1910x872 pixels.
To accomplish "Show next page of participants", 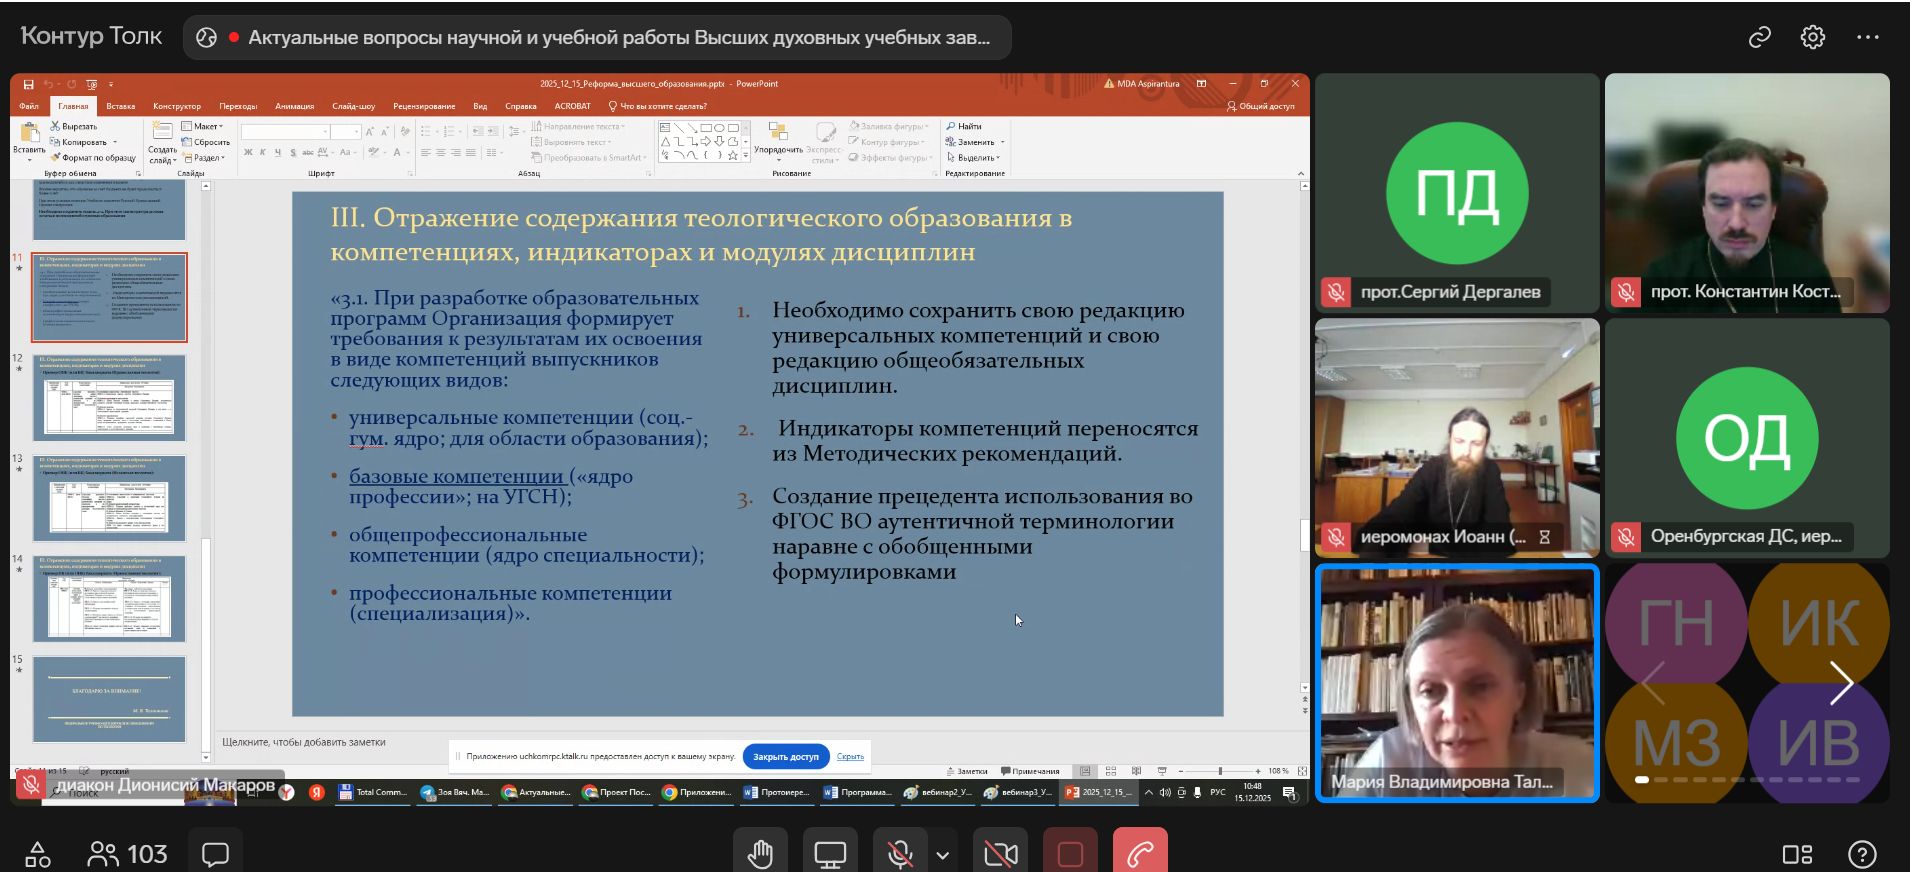I will [1841, 683].
